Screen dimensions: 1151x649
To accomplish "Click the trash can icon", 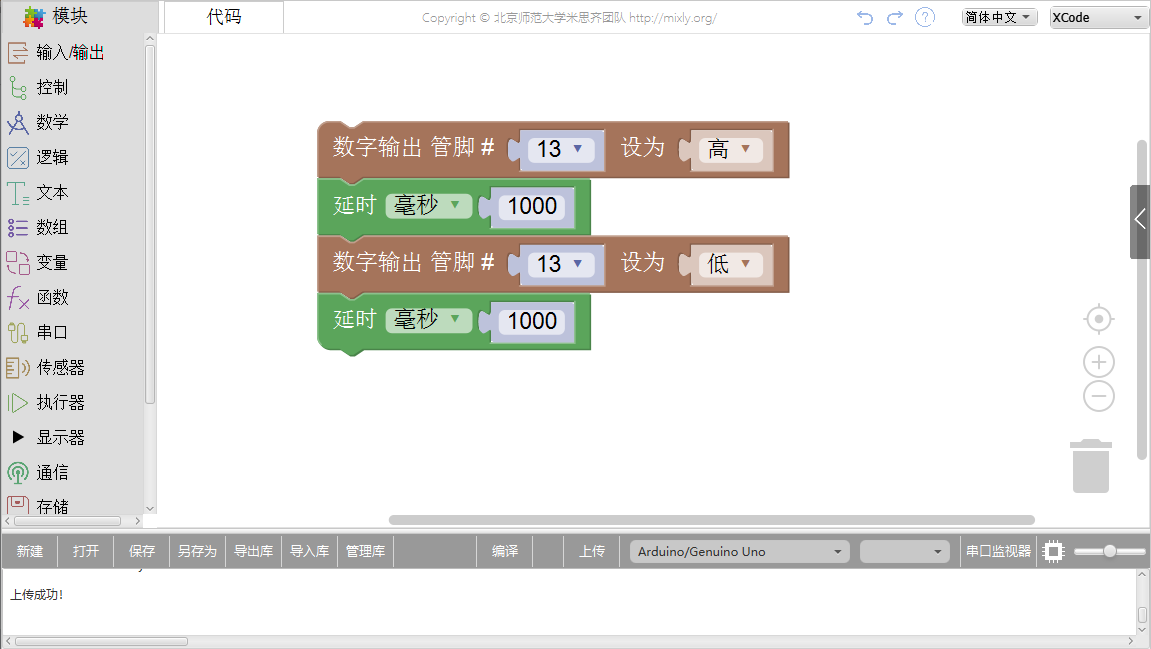I will click(x=1091, y=466).
